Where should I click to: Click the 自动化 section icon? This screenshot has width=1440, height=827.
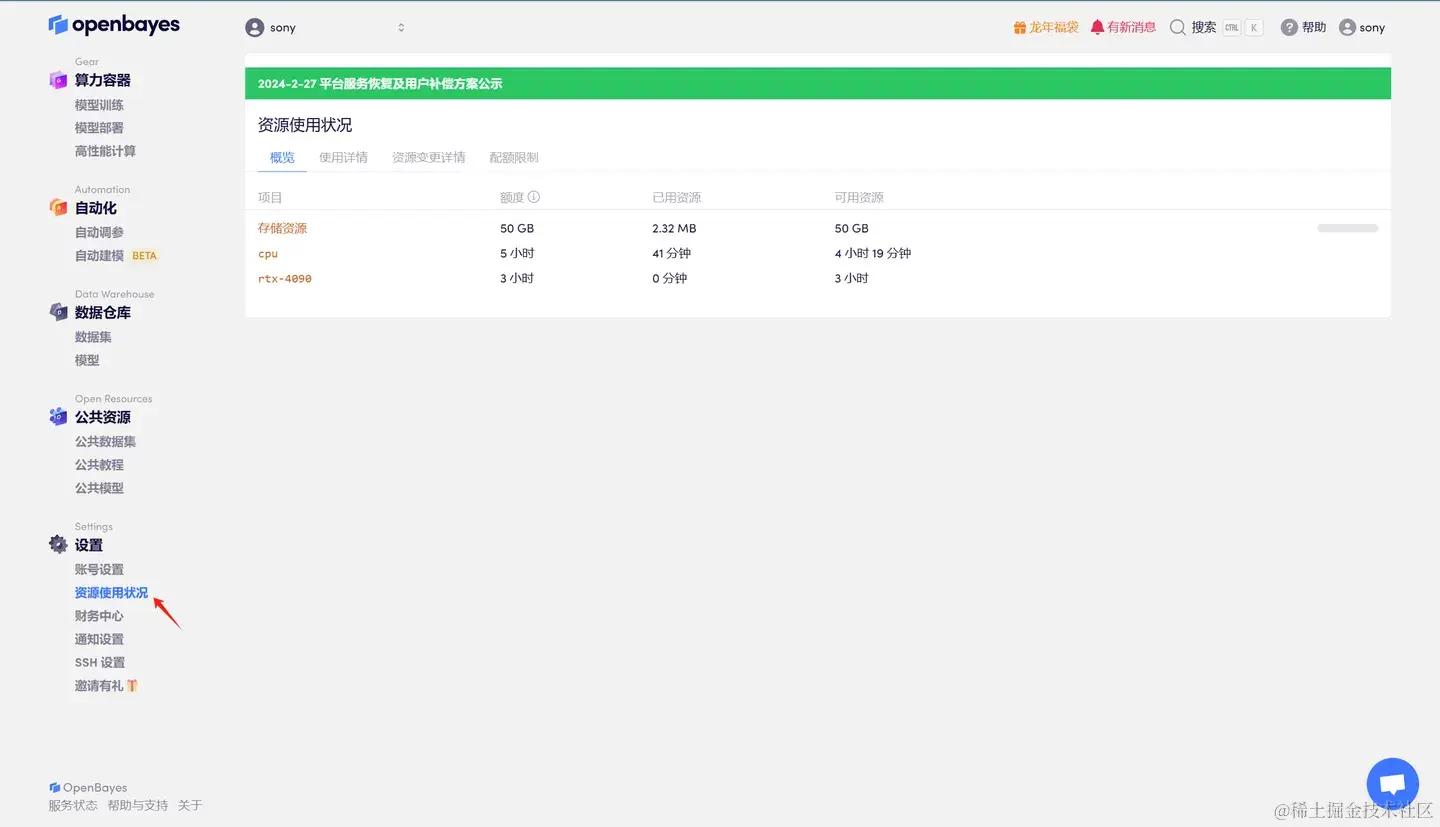click(x=58, y=208)
